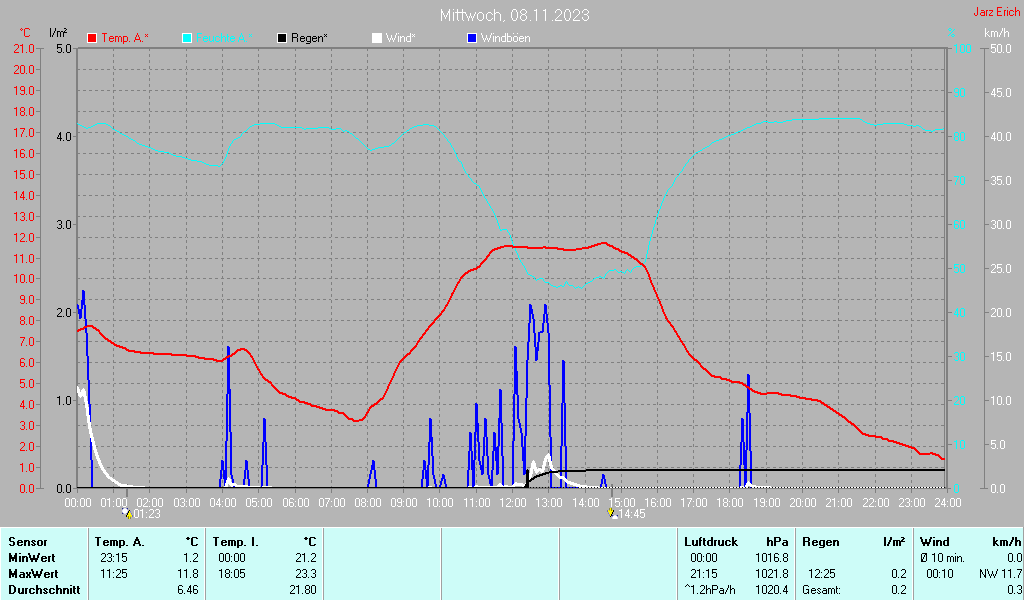
Task: Click the Durchschnitt row label
Action: point(38,589)
